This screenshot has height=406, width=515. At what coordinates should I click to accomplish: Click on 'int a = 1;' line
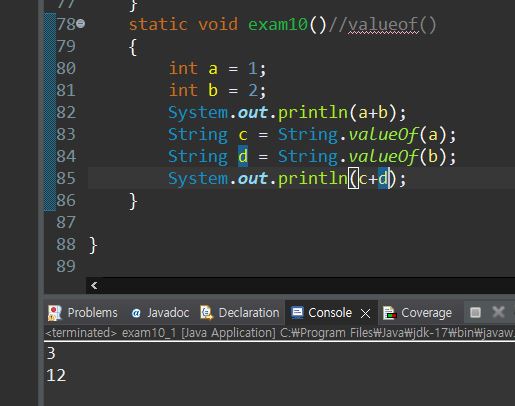pos(217,69)
